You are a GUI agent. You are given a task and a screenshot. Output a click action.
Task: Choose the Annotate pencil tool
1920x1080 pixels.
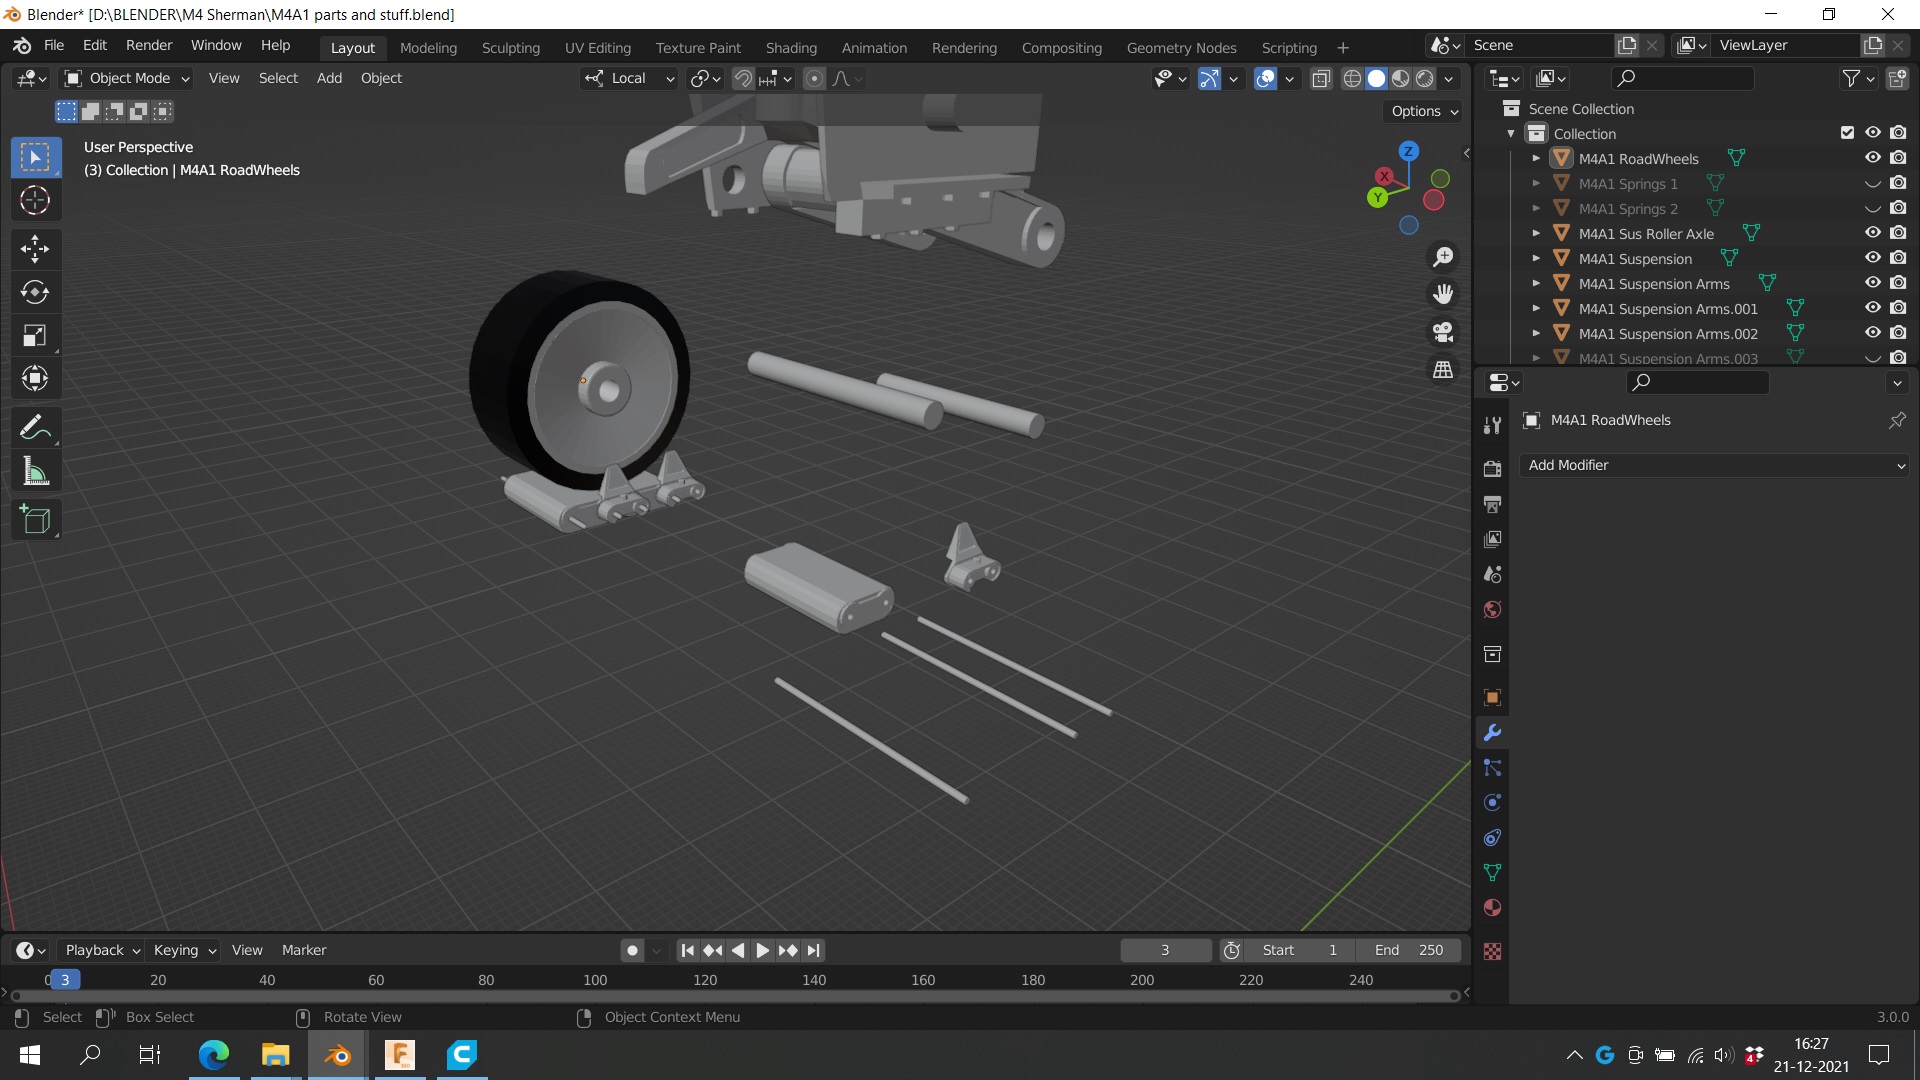[35, 428]
